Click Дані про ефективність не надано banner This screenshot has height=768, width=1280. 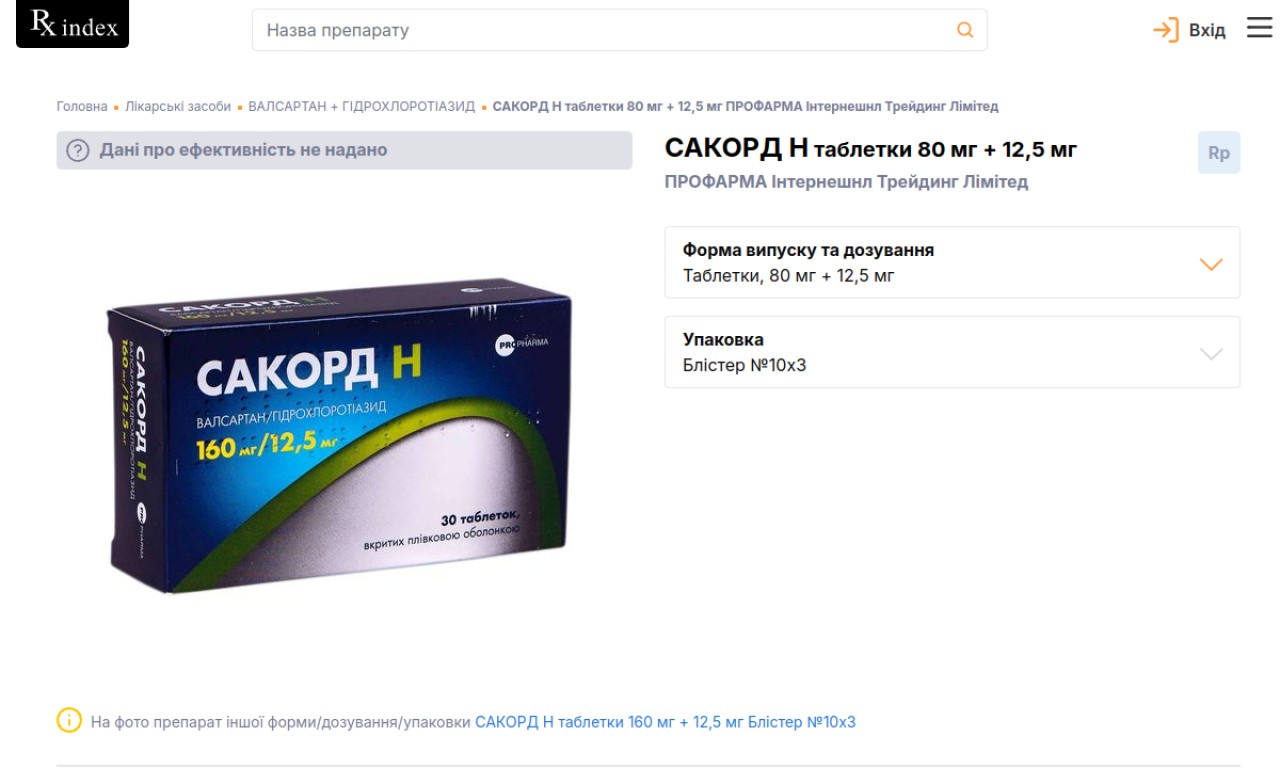[x=344, y=150]
